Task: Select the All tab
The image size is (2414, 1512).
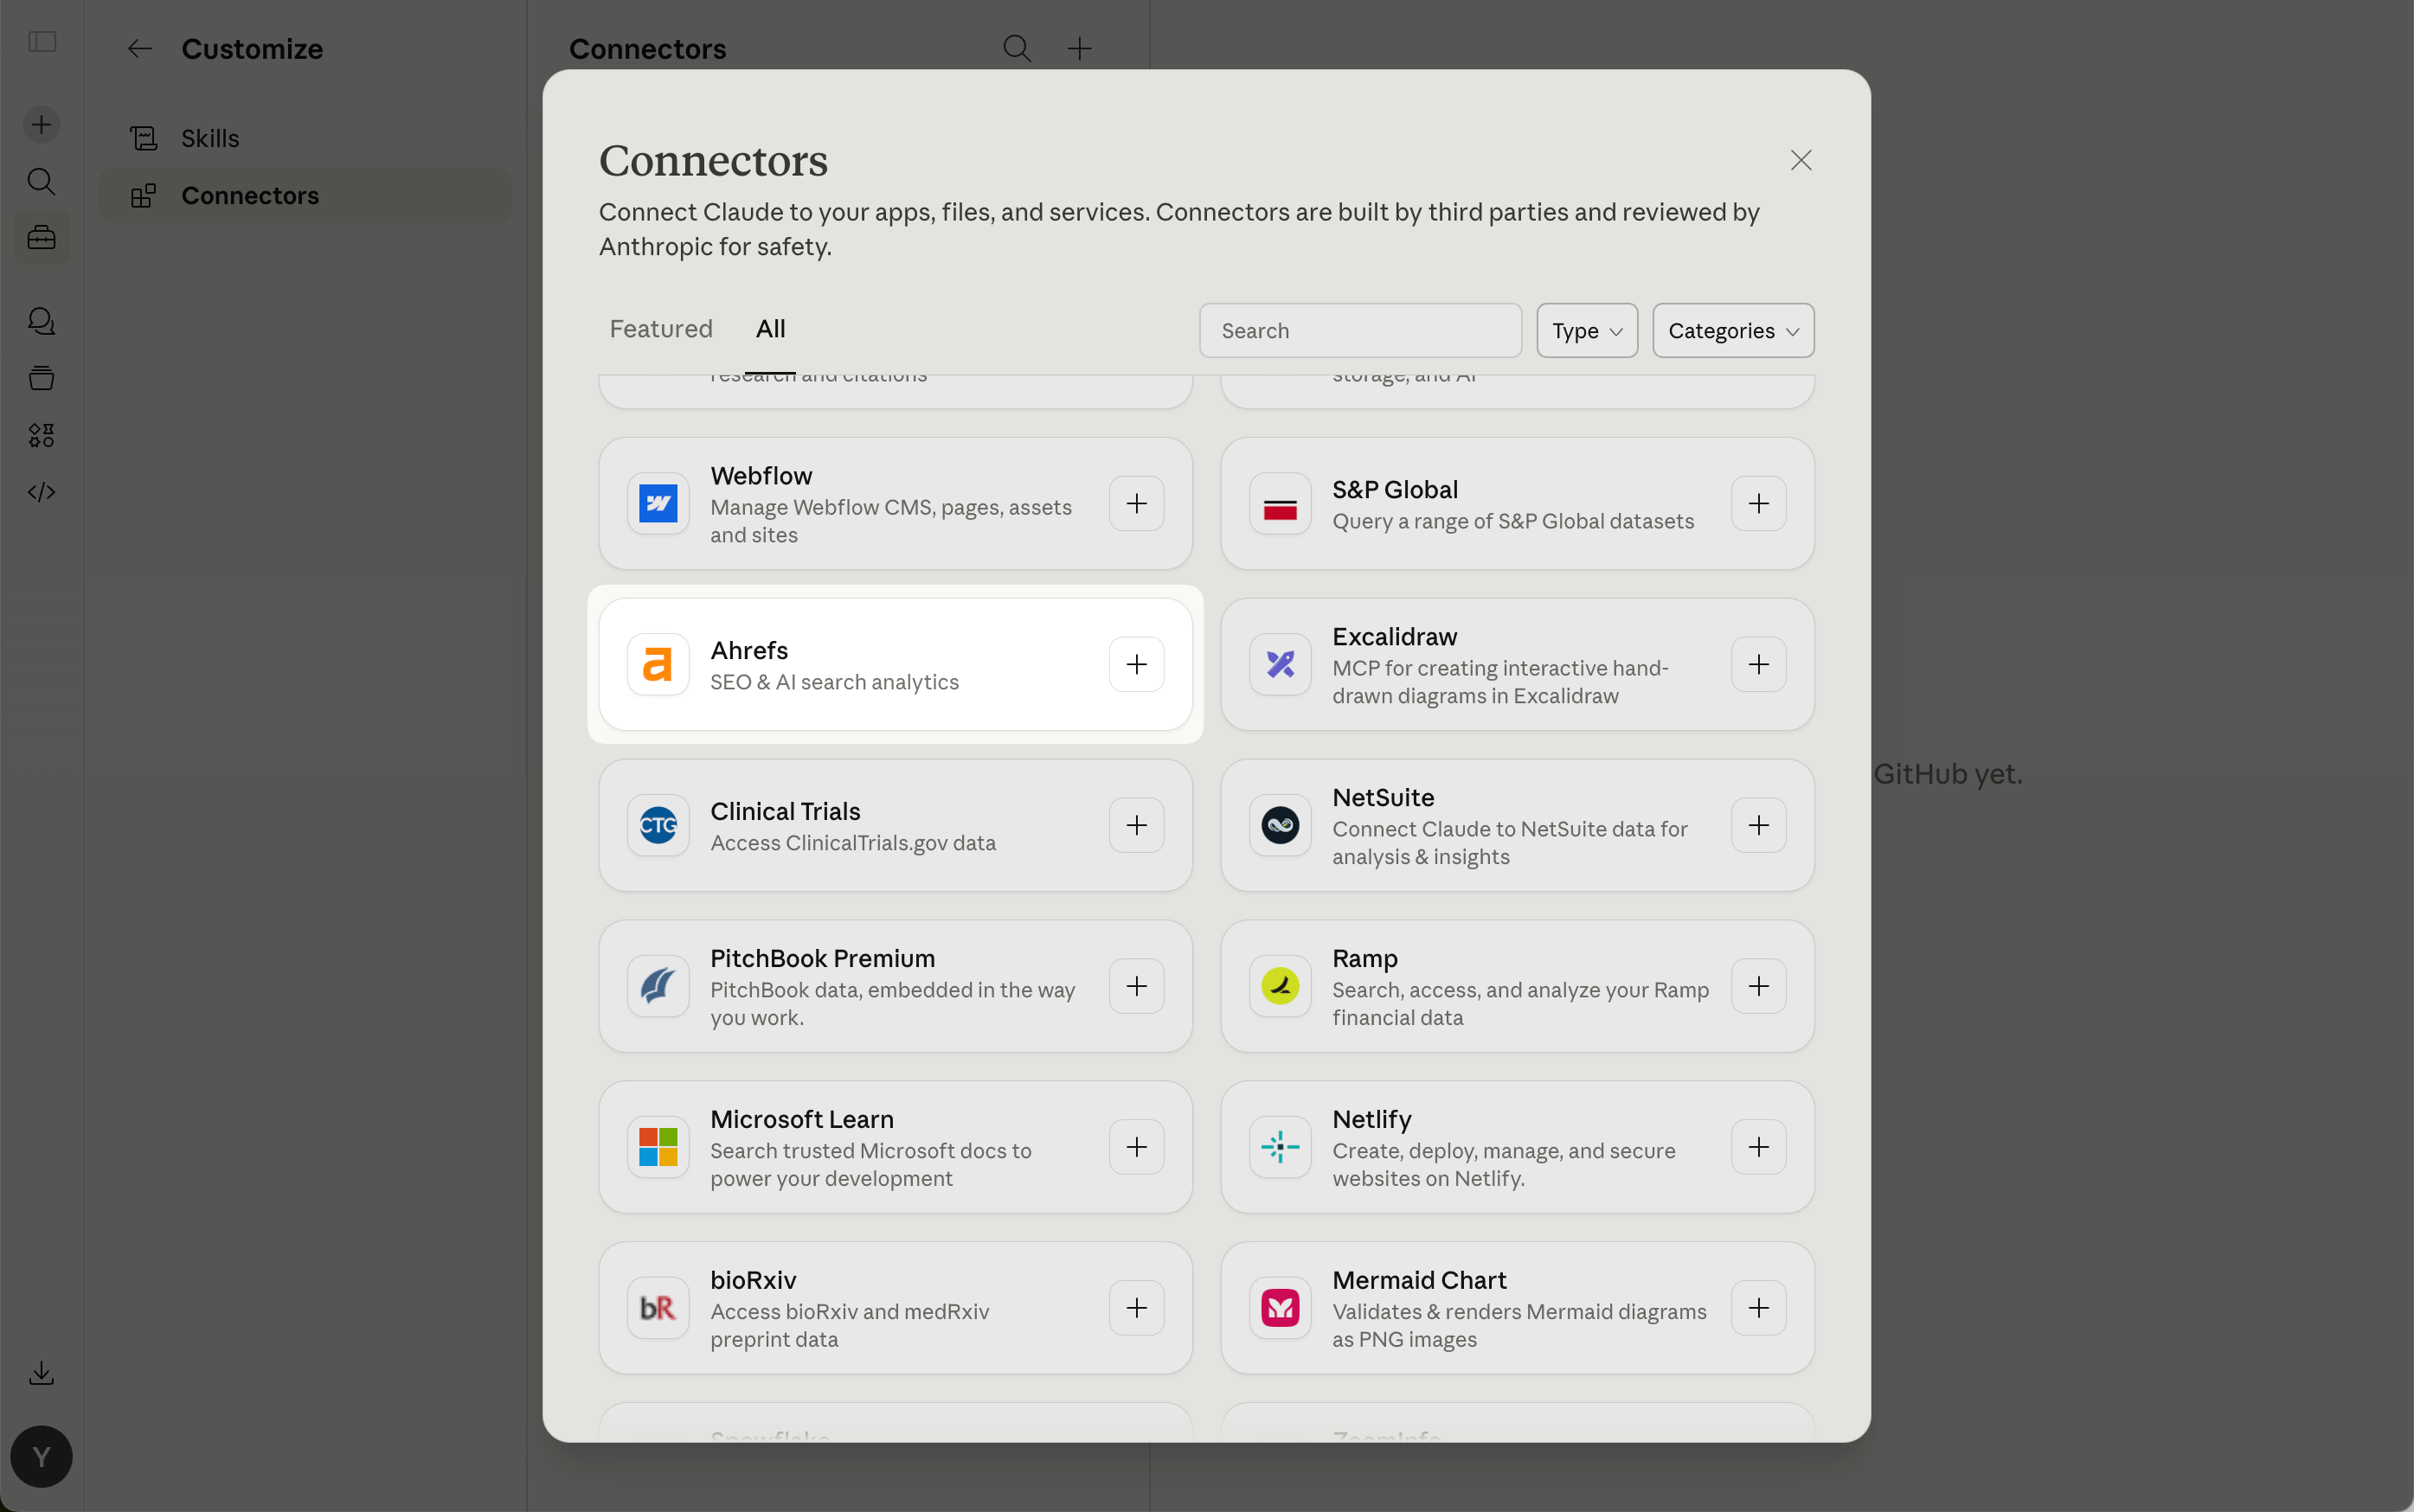Action: pos(770,329)
